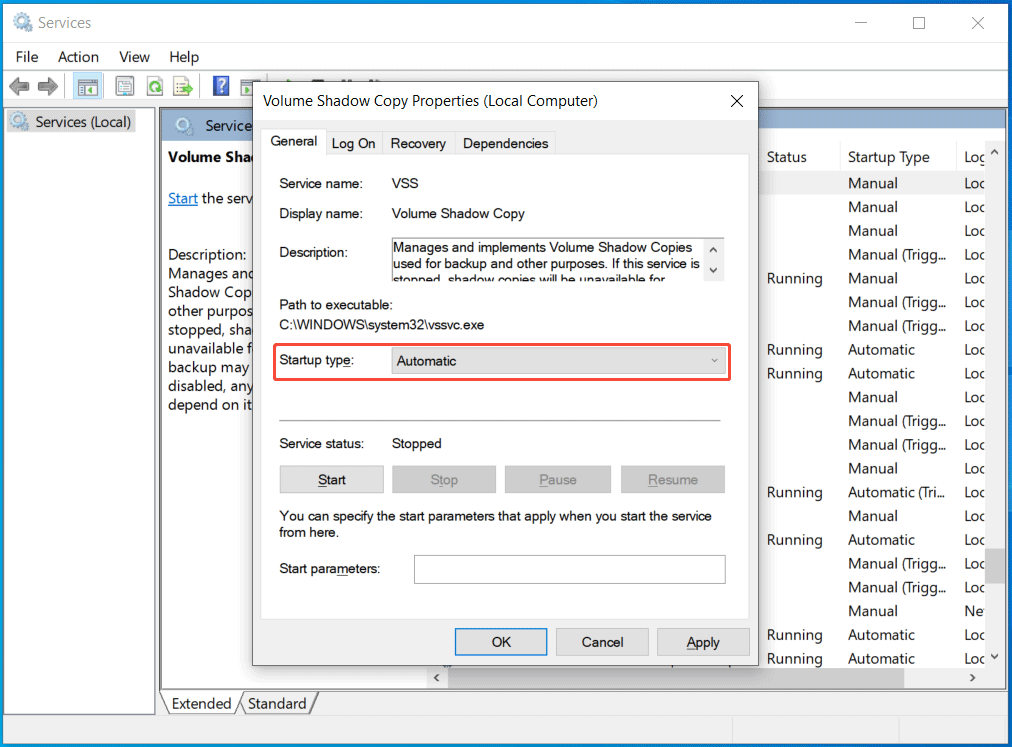Screen dimensions: 1012x747
Task: Click the Start service button
Action: 331,479
